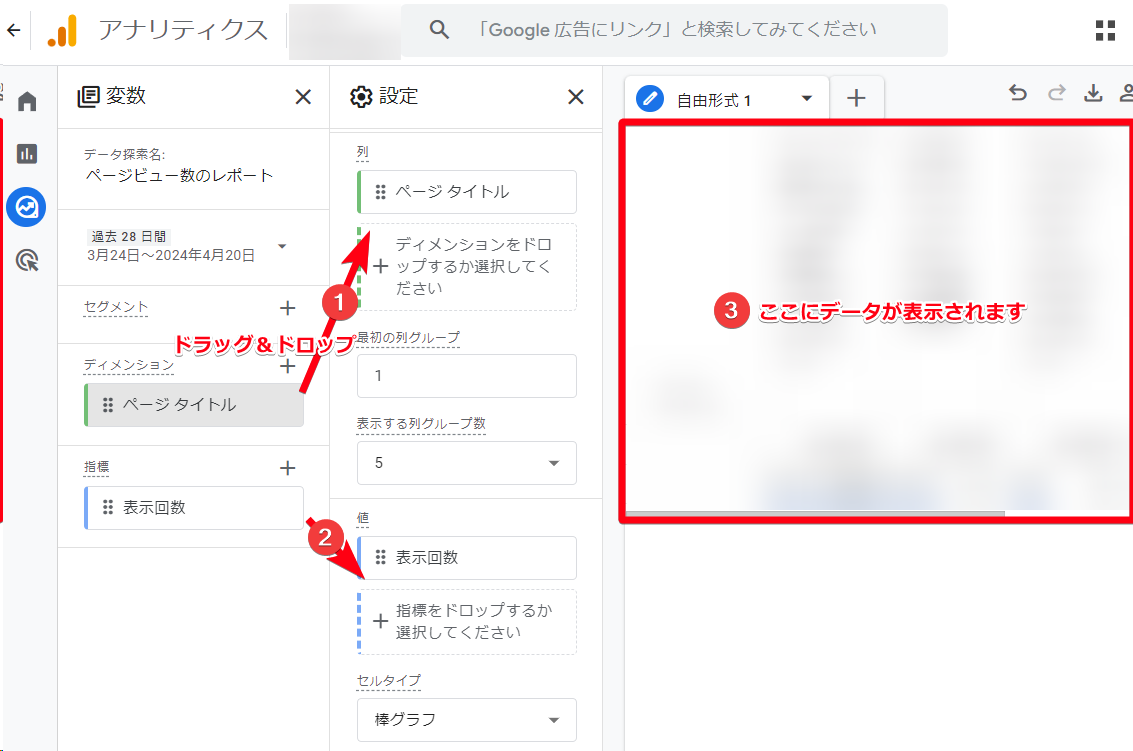Click the 列 label in 設定 panel
The image size is (1133, 751).
pos(363,152)
